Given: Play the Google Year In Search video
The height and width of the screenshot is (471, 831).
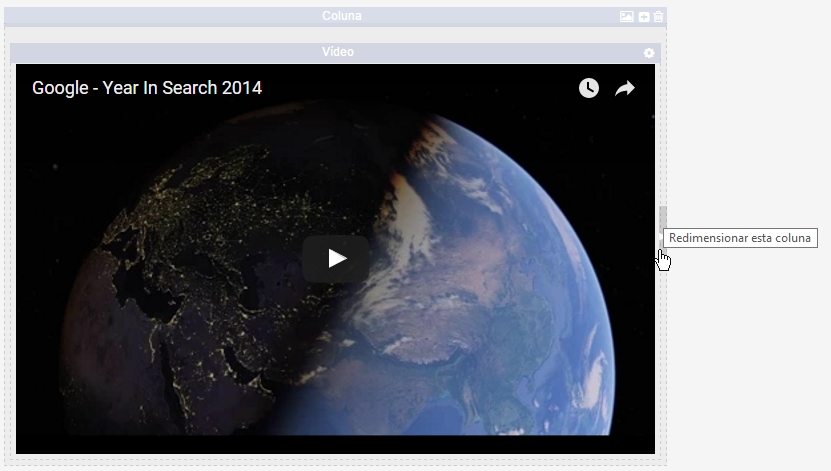Looking at the screenshot, I should 336,259.
